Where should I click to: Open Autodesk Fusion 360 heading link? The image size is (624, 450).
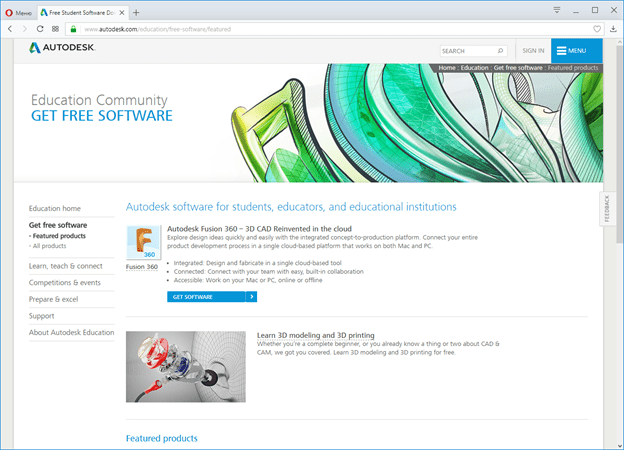(259, 229)
